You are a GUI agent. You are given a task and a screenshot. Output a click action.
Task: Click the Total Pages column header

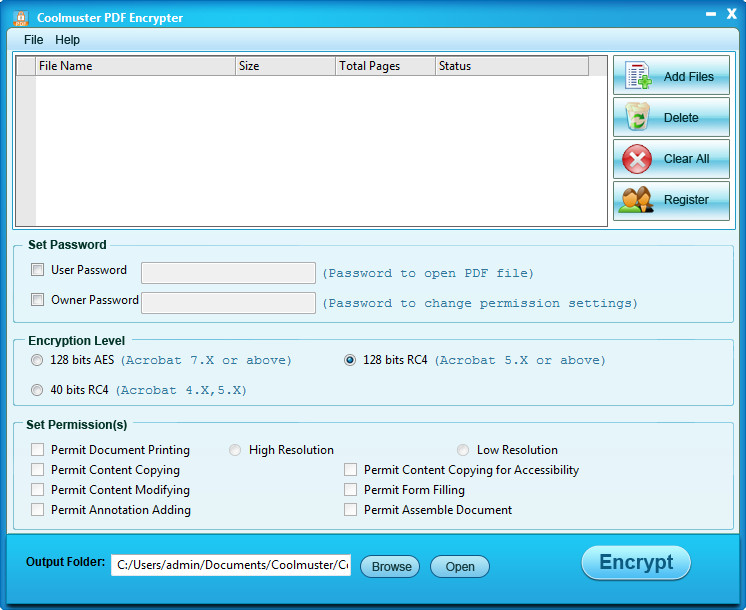pos(385,66)
